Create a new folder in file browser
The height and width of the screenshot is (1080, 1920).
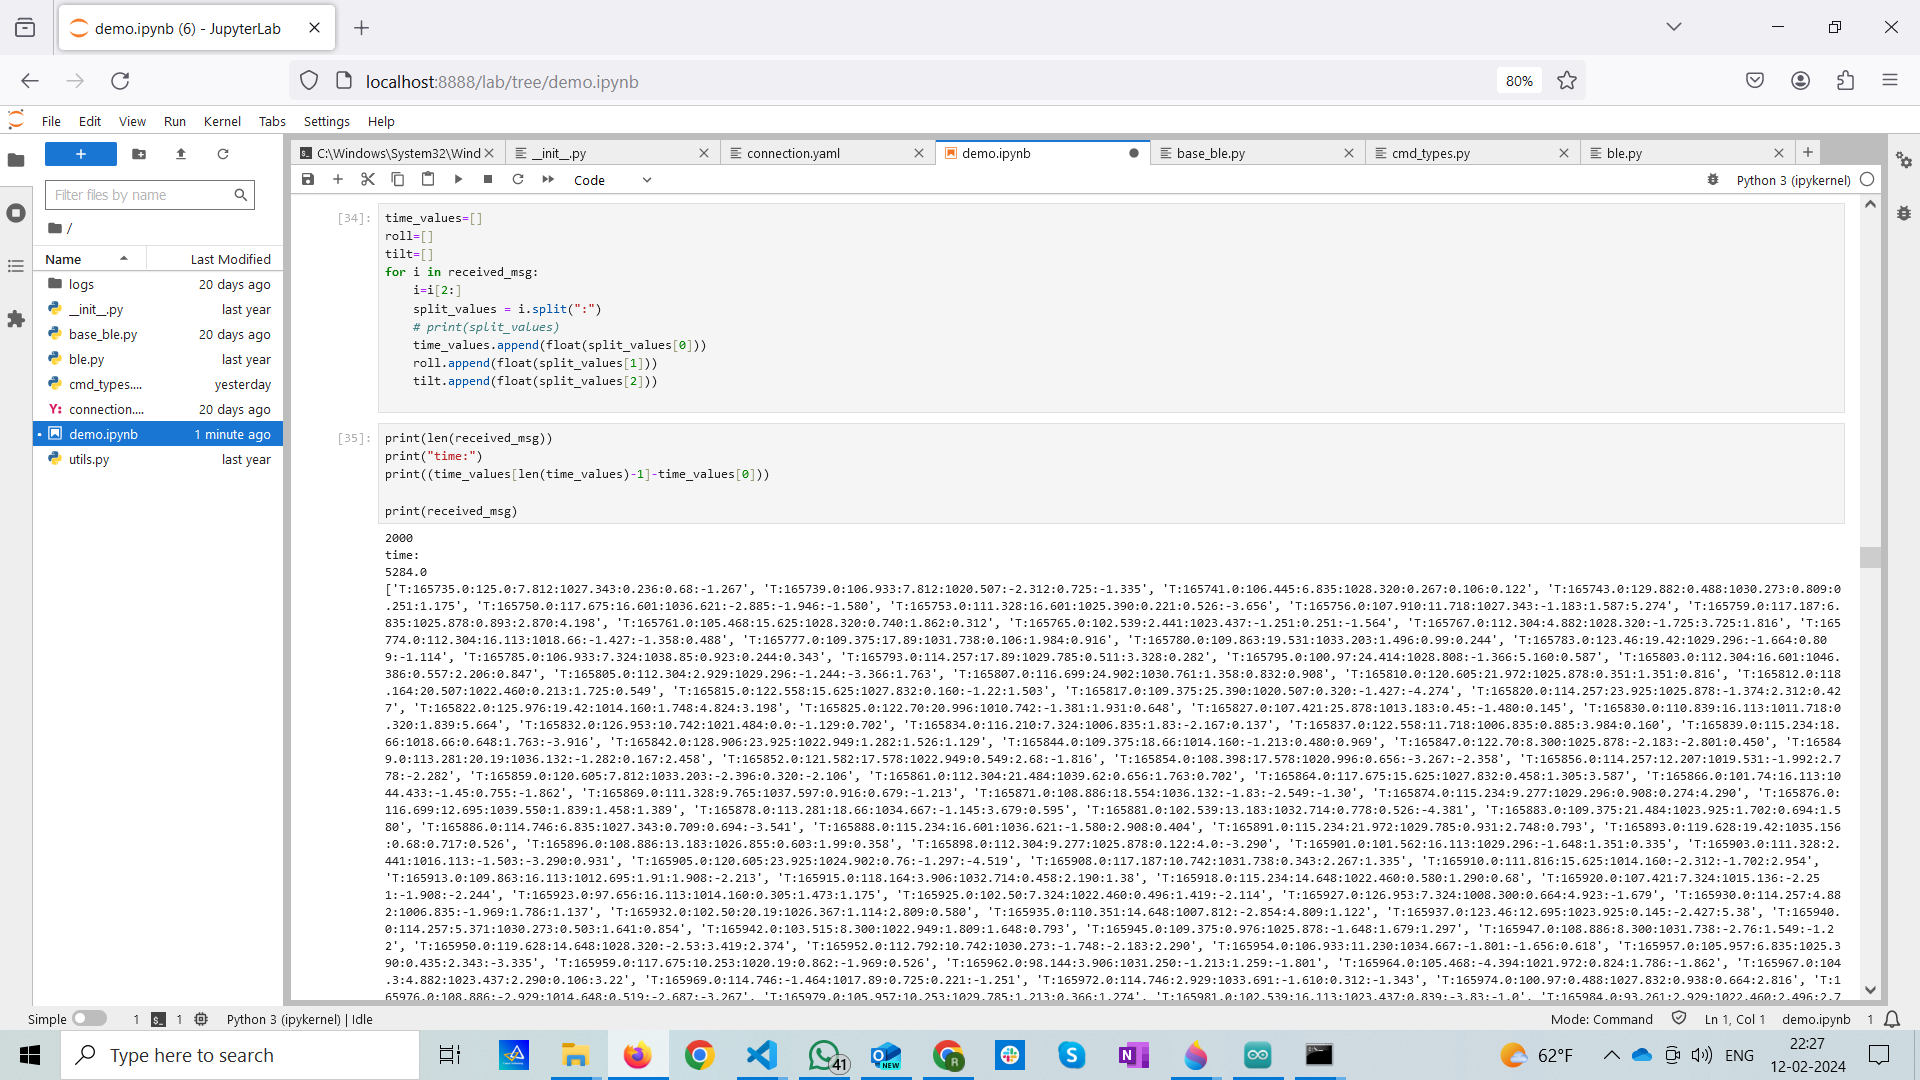coord(139,154)
